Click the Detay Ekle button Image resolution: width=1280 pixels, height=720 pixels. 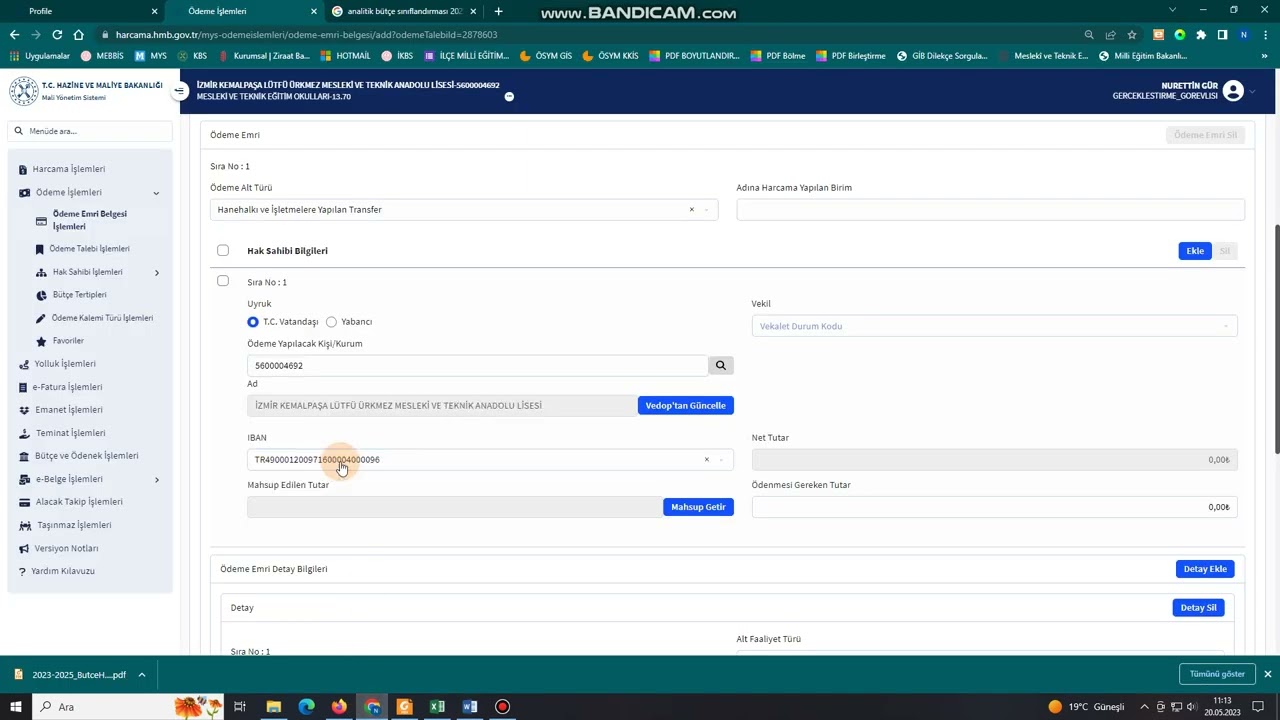click(1205, 569)
